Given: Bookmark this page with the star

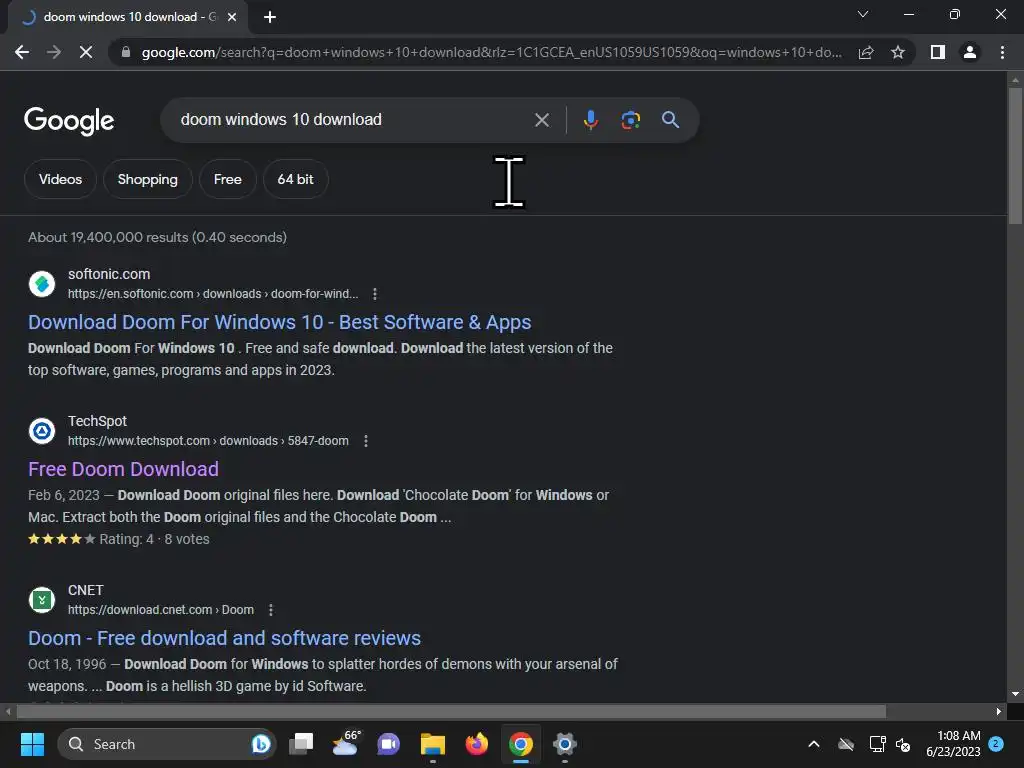Looking at the screenshot, I should tap(898, 52).
